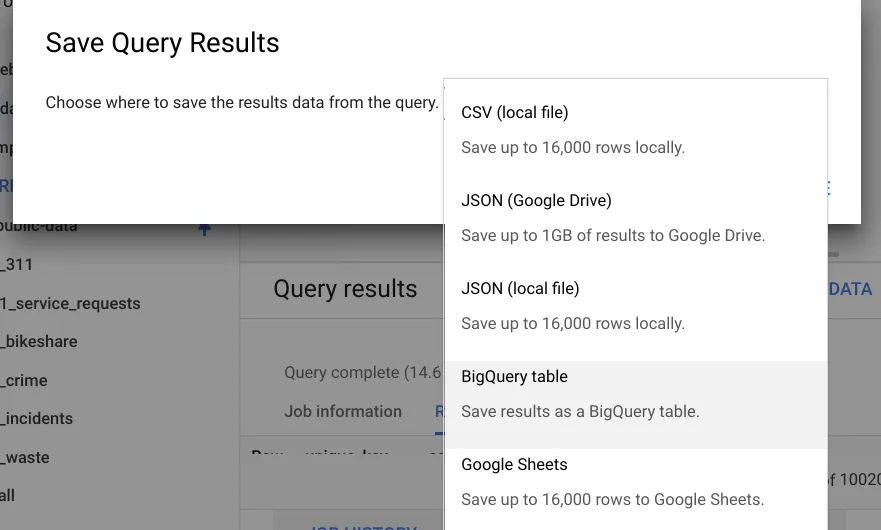Switch to the Job information tab
Screen dimensions: 881x530
click(343, 411)
